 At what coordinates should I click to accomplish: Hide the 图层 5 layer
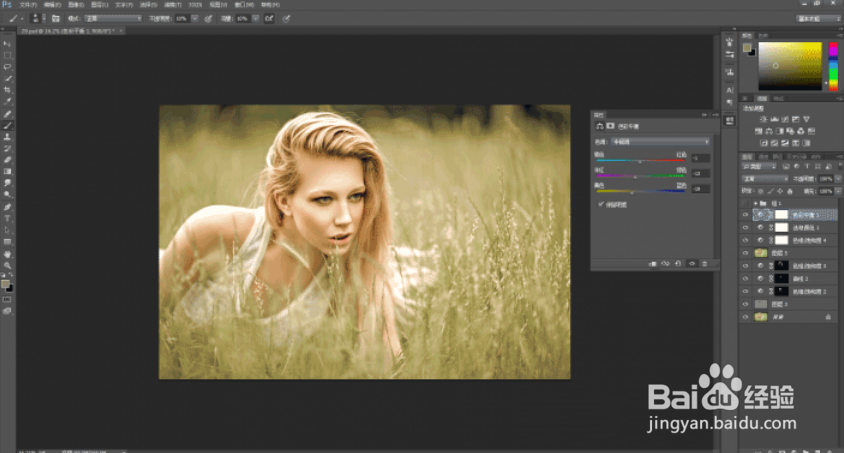[x=745, y=253]
